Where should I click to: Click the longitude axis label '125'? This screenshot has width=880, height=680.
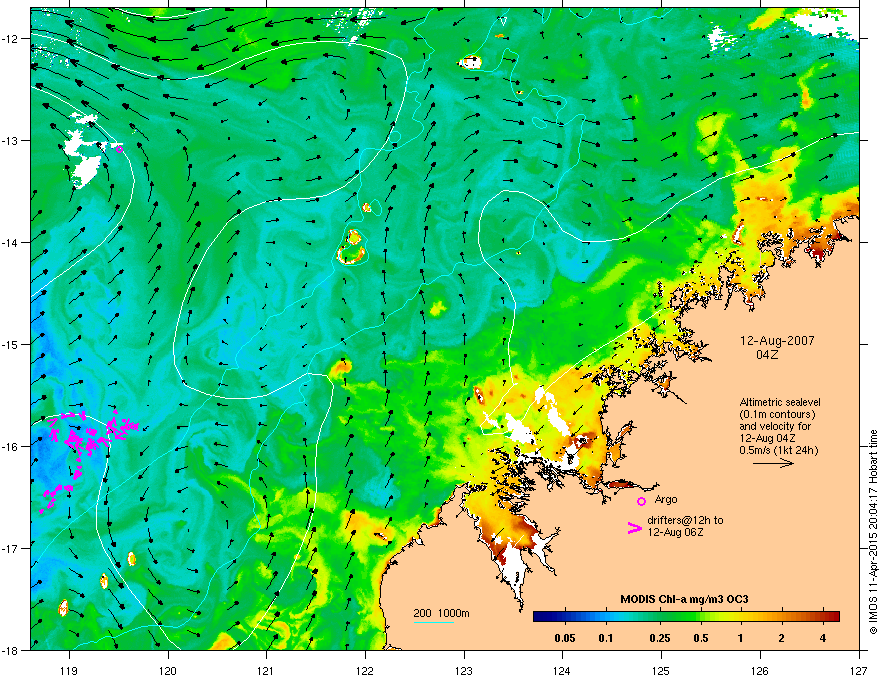tap(661, 670)
